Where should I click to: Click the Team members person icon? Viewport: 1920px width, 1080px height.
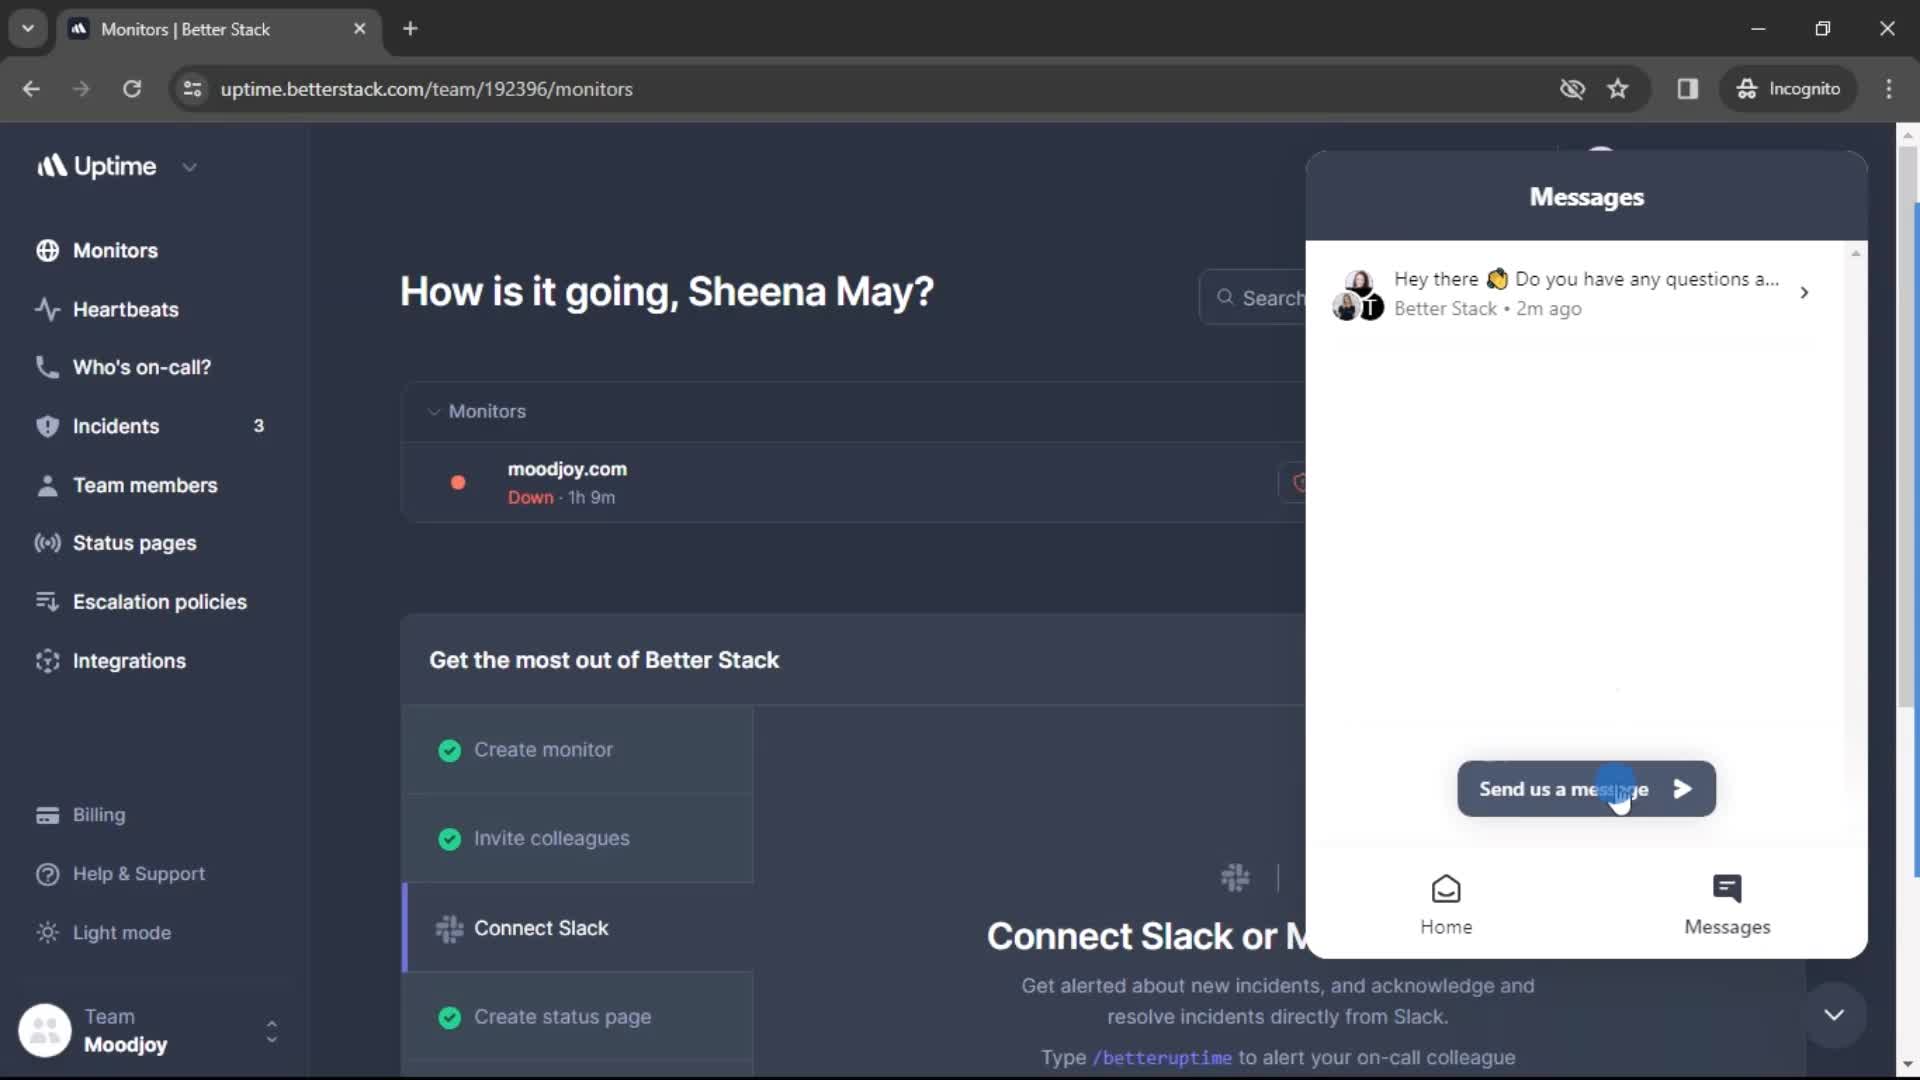tap(47, 485)
